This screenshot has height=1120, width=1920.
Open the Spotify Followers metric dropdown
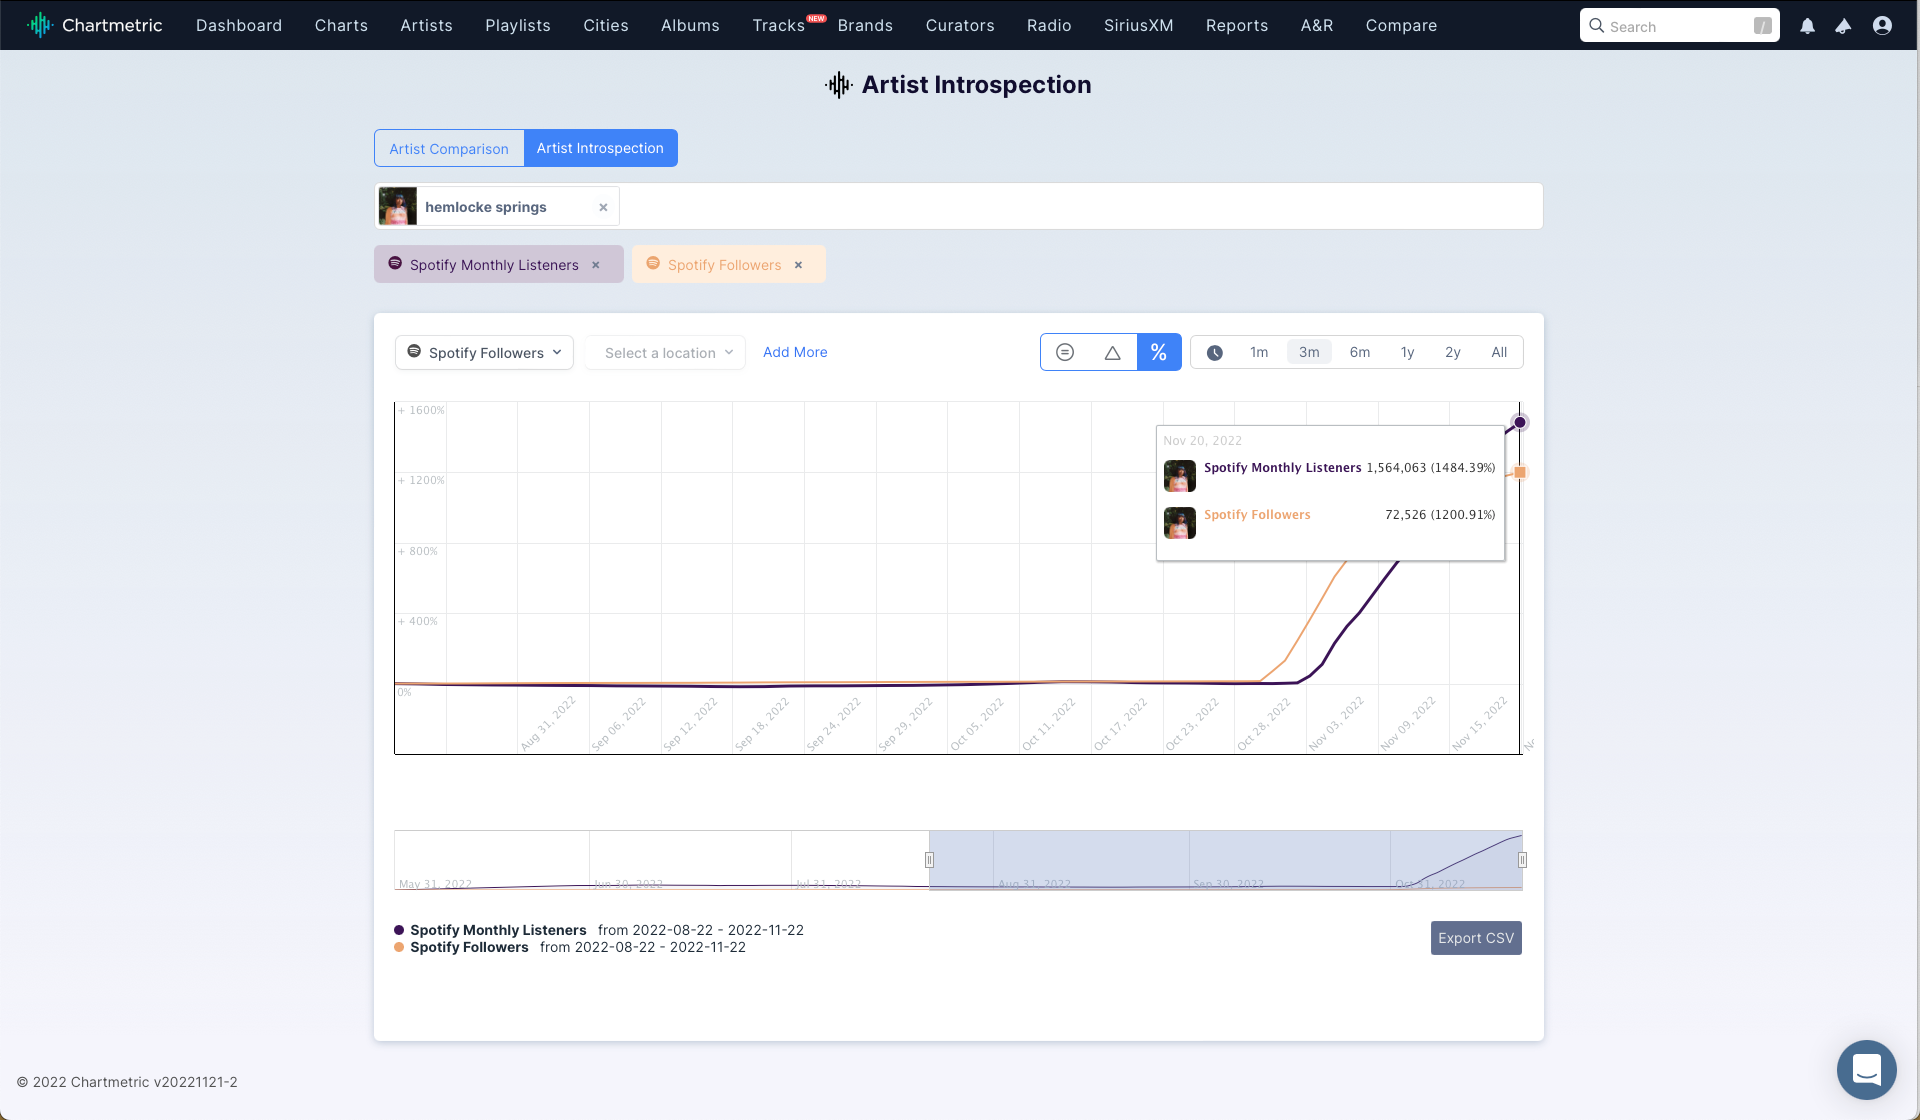pyautogui.click(x=484, y=353)
